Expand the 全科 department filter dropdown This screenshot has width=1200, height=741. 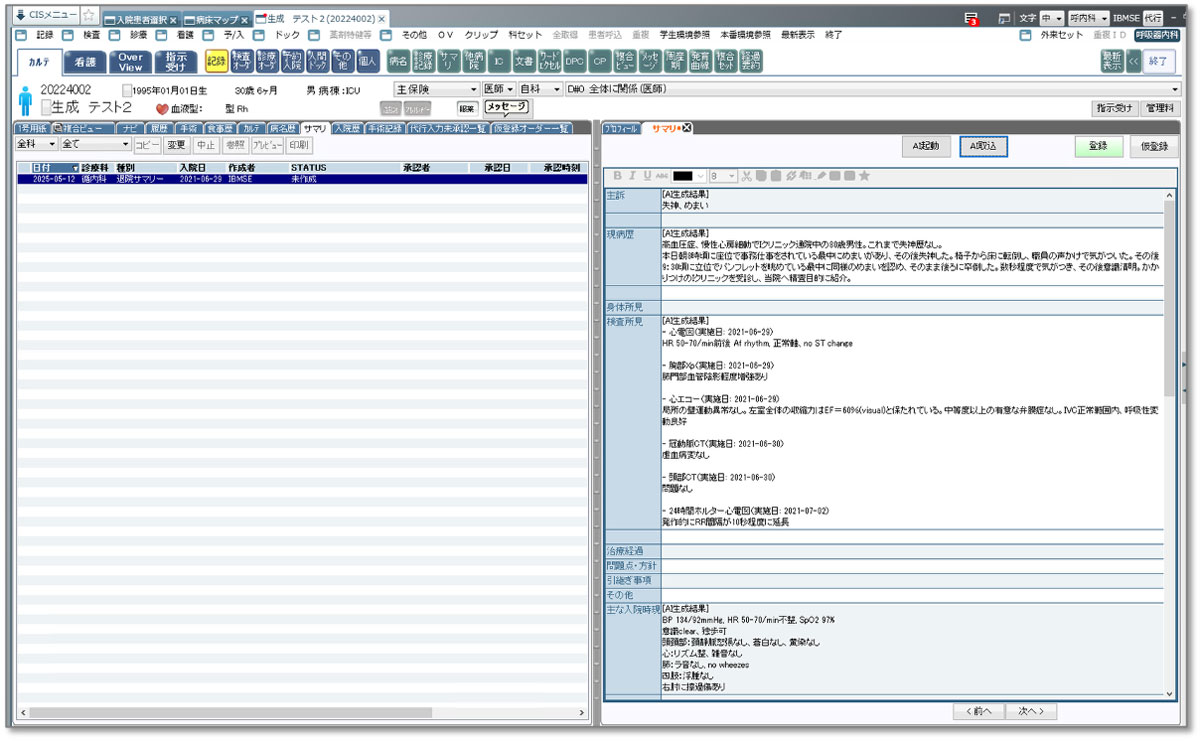point(36,144)
